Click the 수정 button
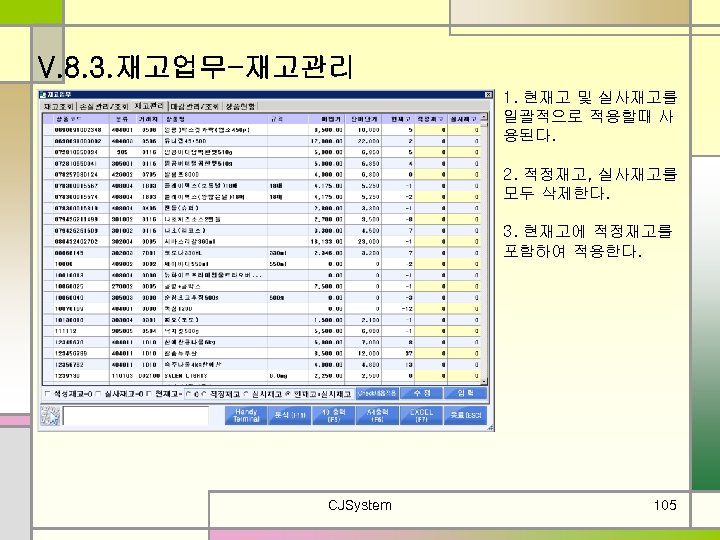 coord(422,393)
